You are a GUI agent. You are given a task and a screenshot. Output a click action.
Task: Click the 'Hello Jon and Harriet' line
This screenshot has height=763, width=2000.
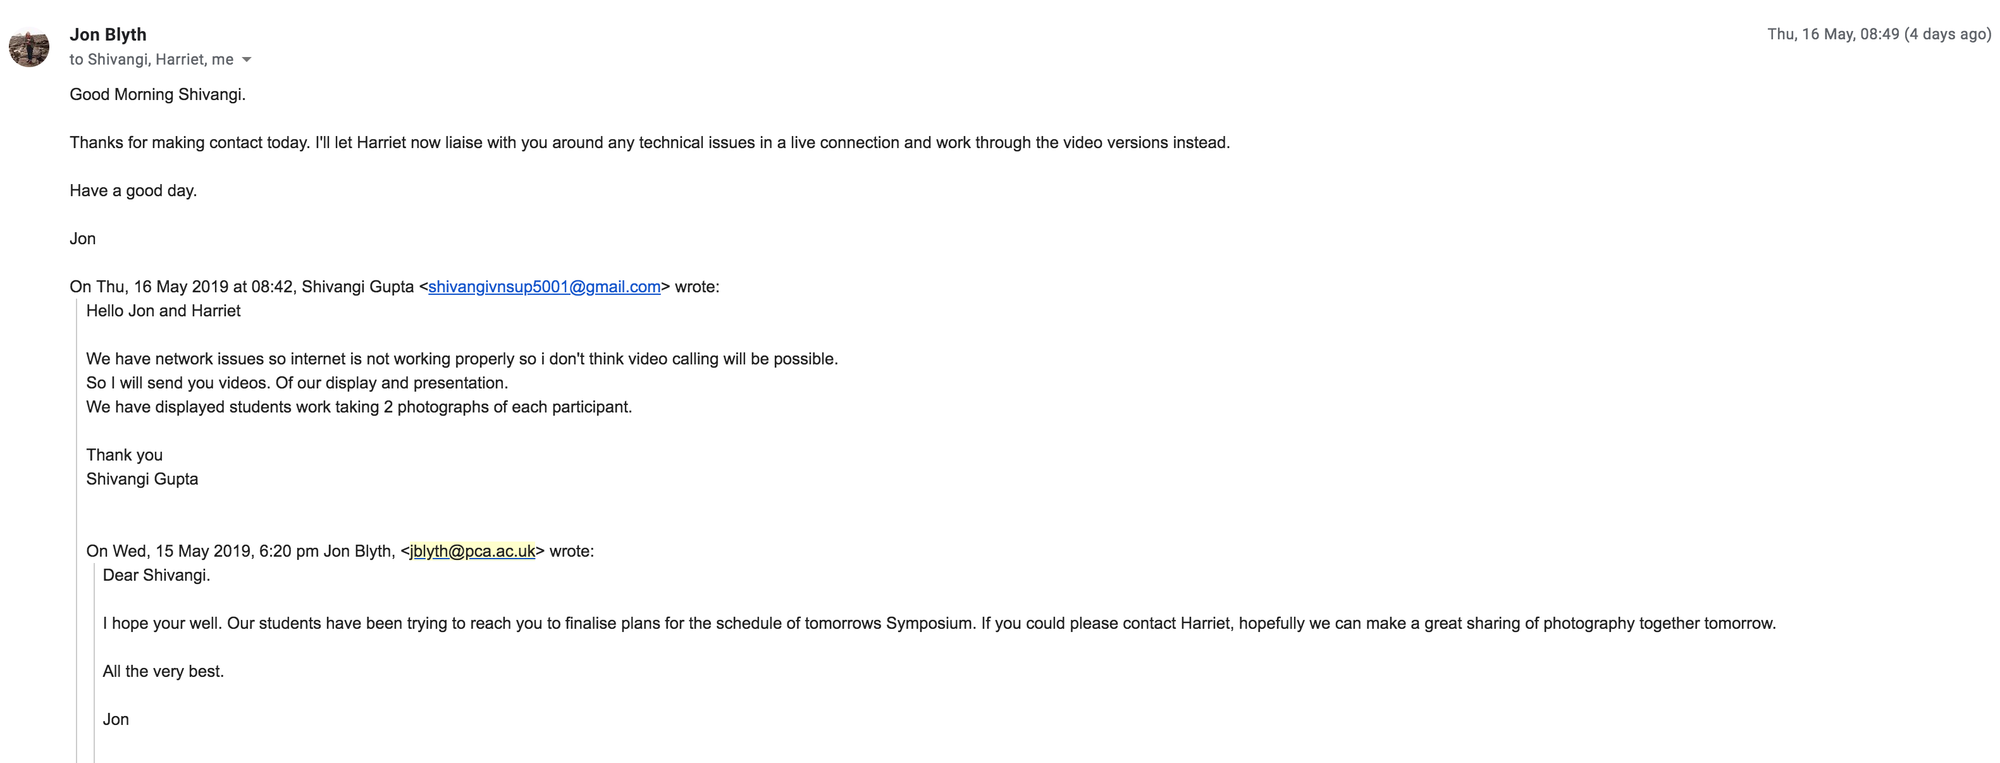[x=163, y=311]
